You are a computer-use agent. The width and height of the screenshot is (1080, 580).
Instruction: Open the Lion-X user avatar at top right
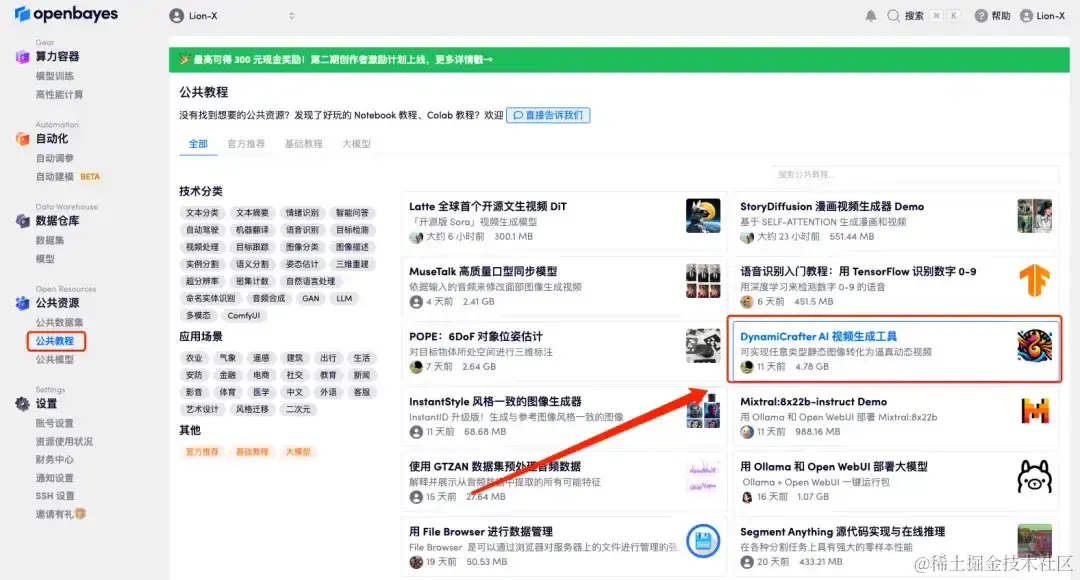(1026, 16)
